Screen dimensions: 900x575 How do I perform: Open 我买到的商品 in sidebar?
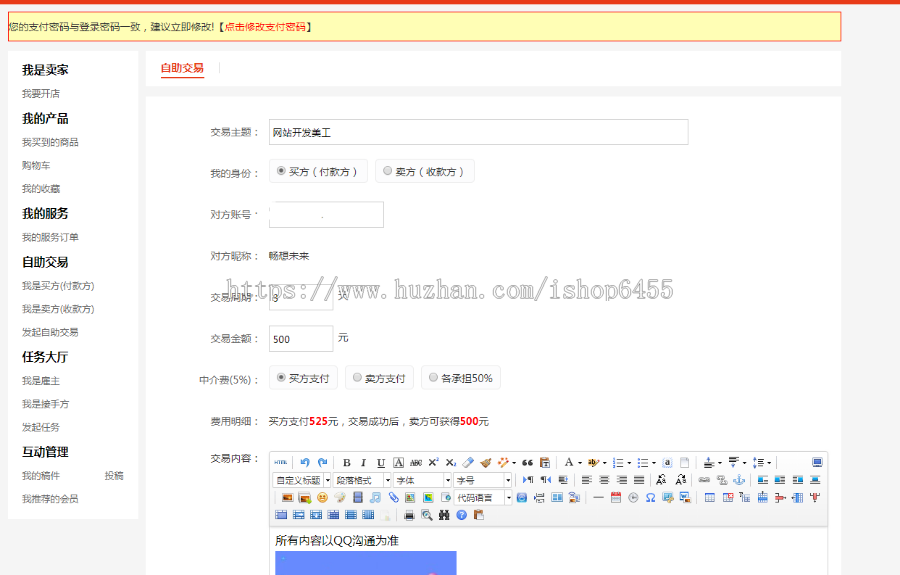click(50, 142)
